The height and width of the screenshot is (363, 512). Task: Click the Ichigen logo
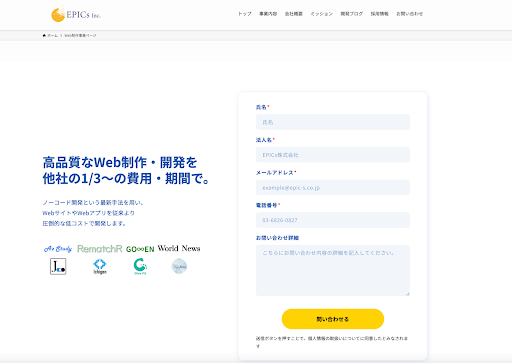point(100,267)
